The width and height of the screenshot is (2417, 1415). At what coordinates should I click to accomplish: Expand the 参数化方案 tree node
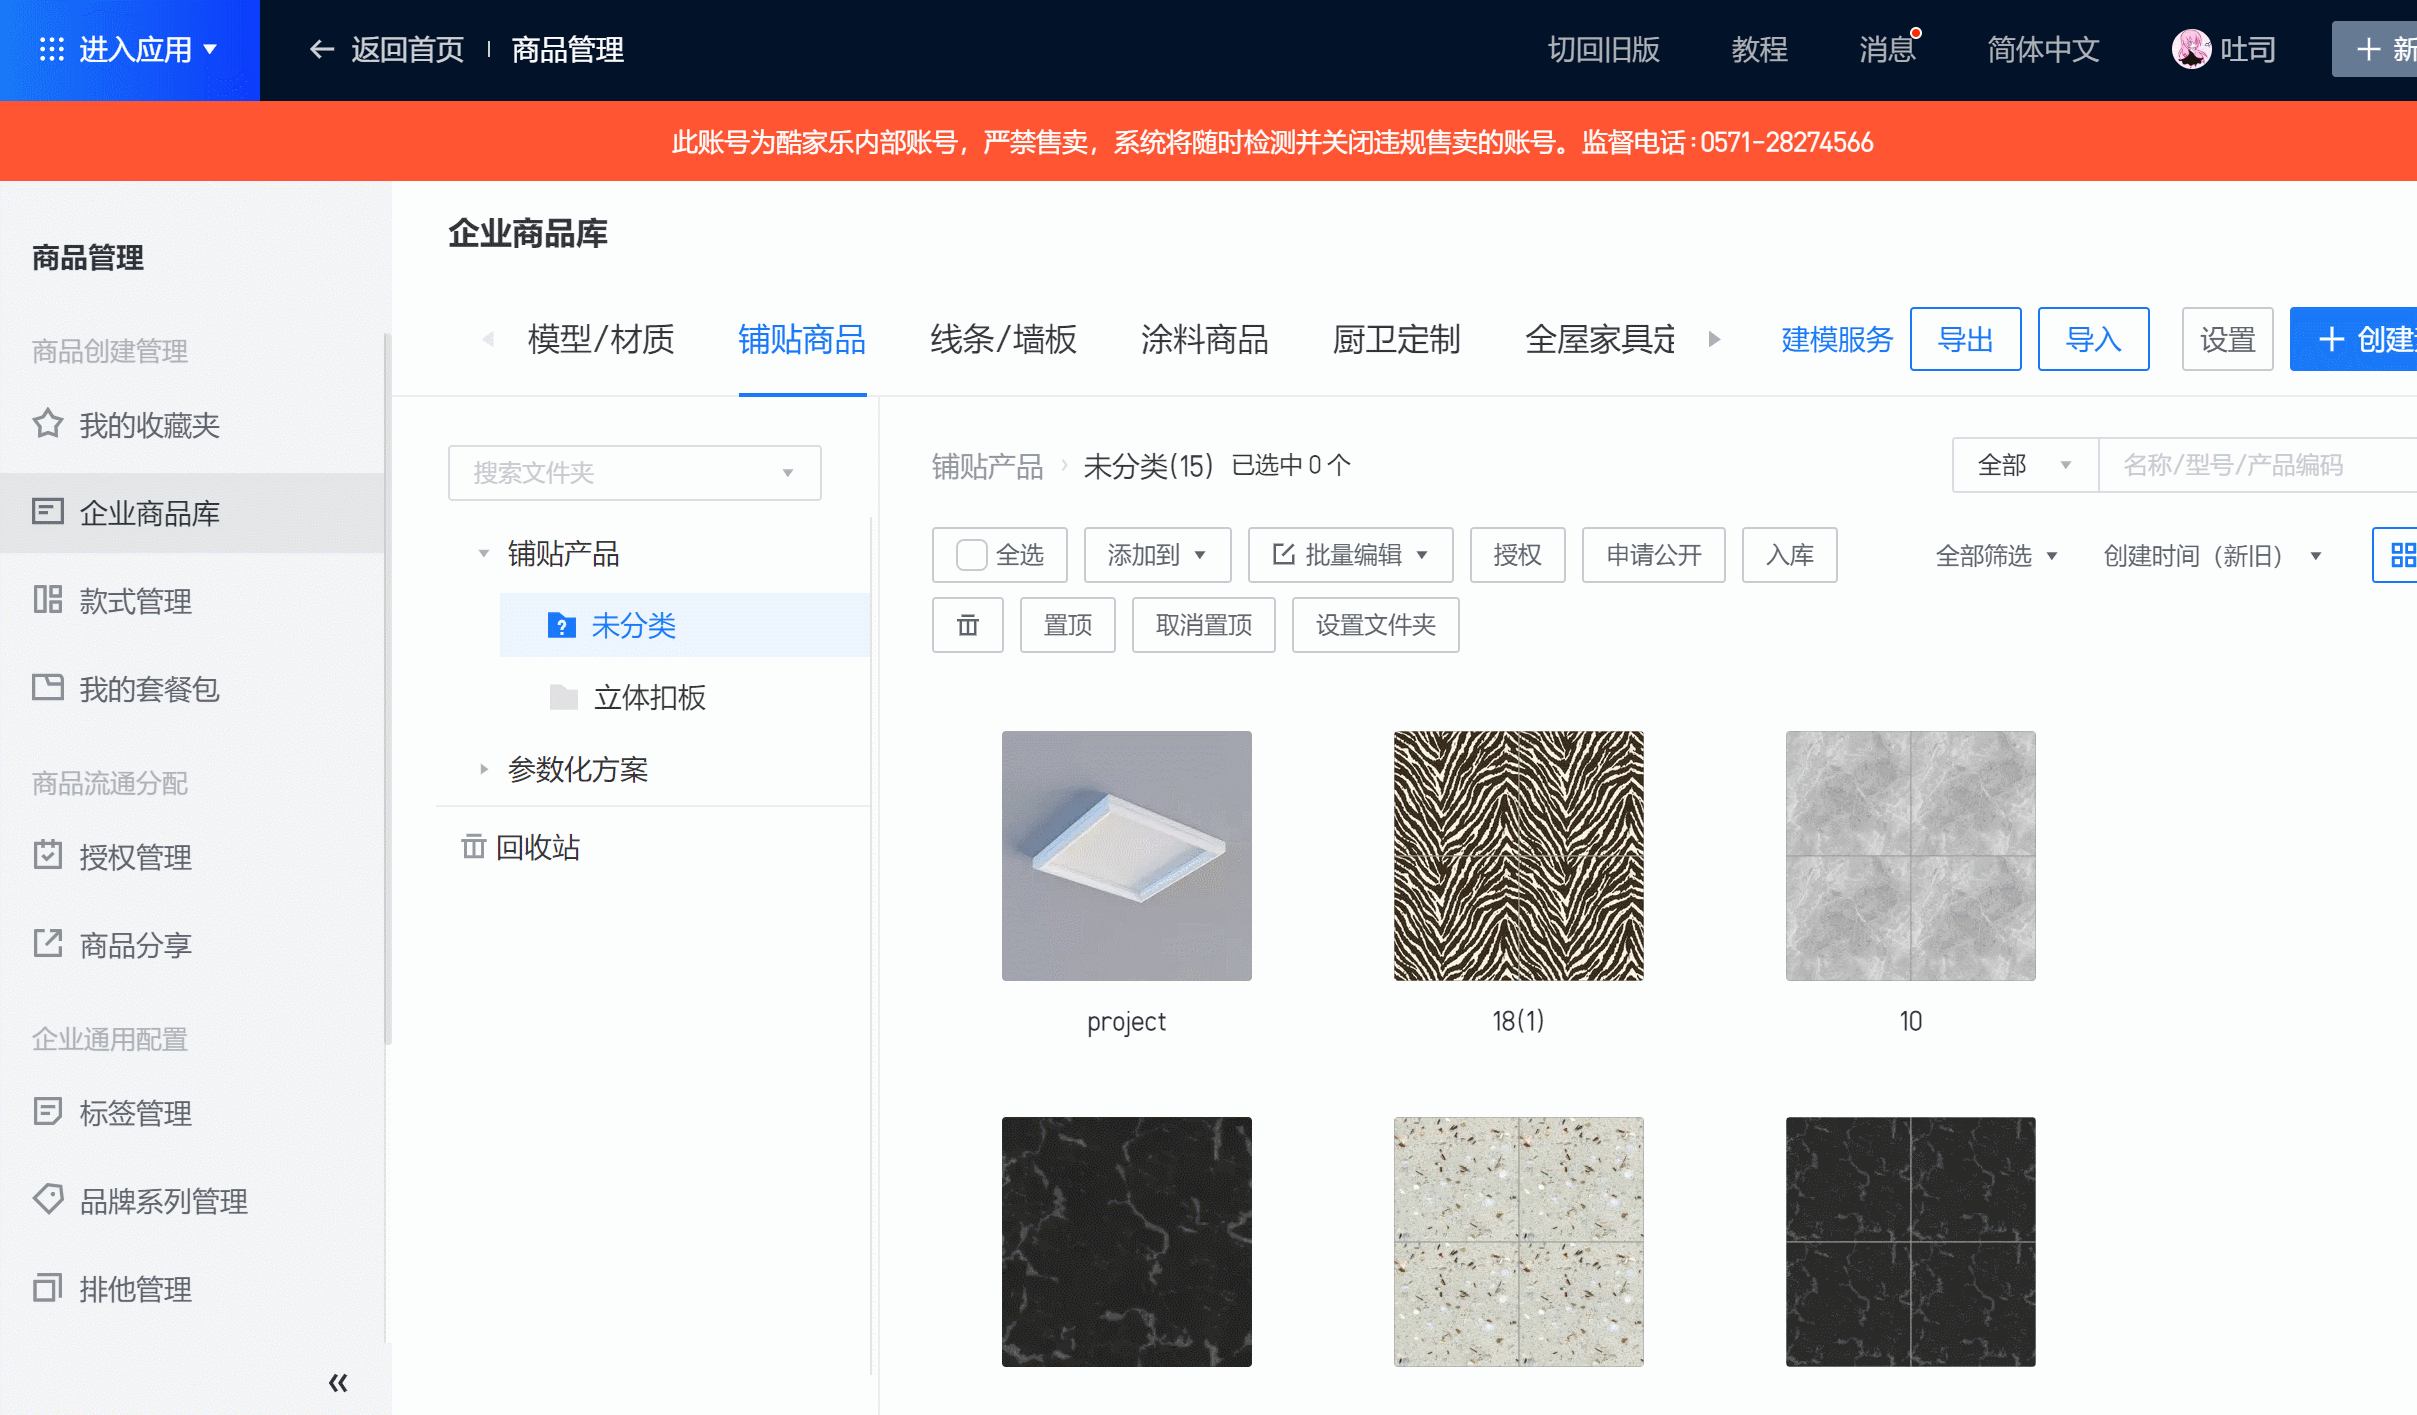click(484, 769)
